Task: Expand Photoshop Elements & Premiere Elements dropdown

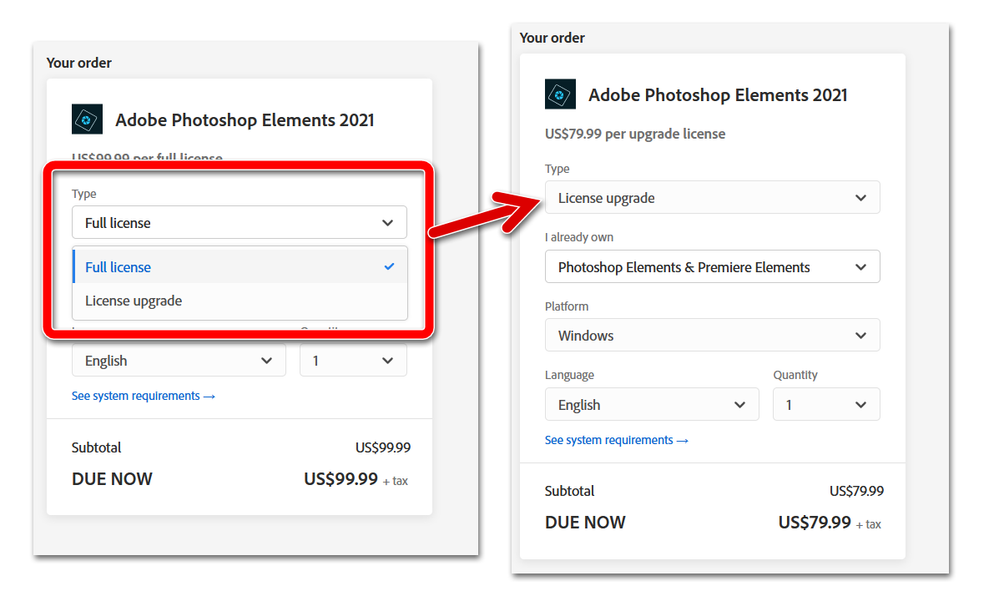Action: (712, 266)
